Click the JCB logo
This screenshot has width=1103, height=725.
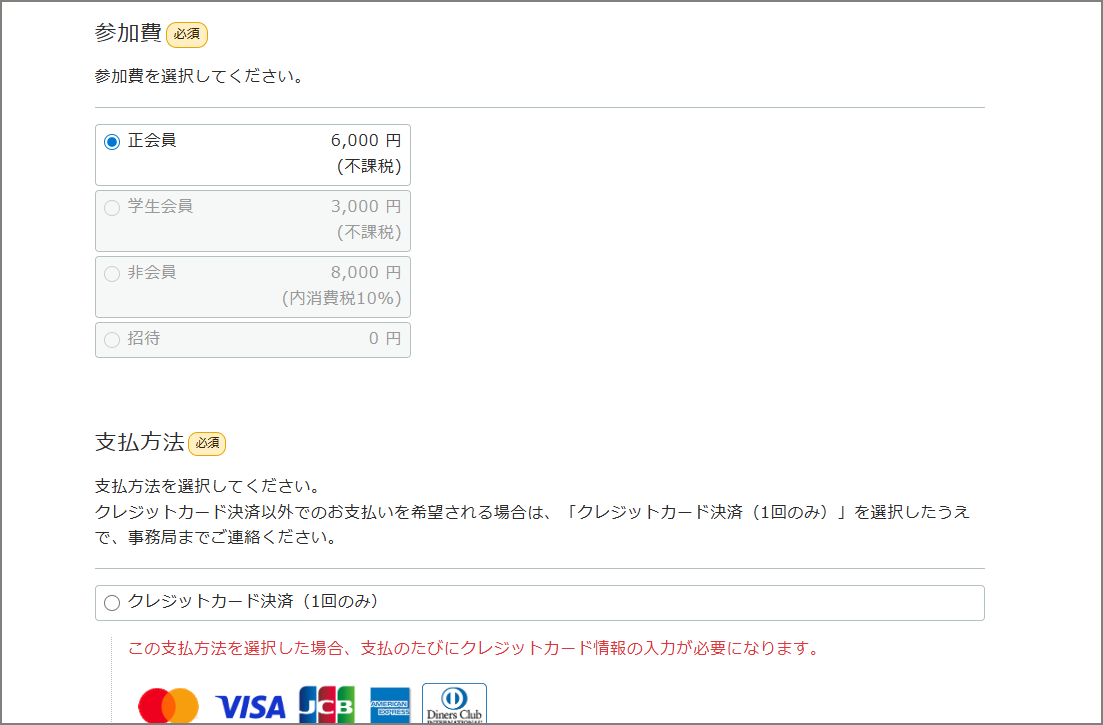[327, 705]
